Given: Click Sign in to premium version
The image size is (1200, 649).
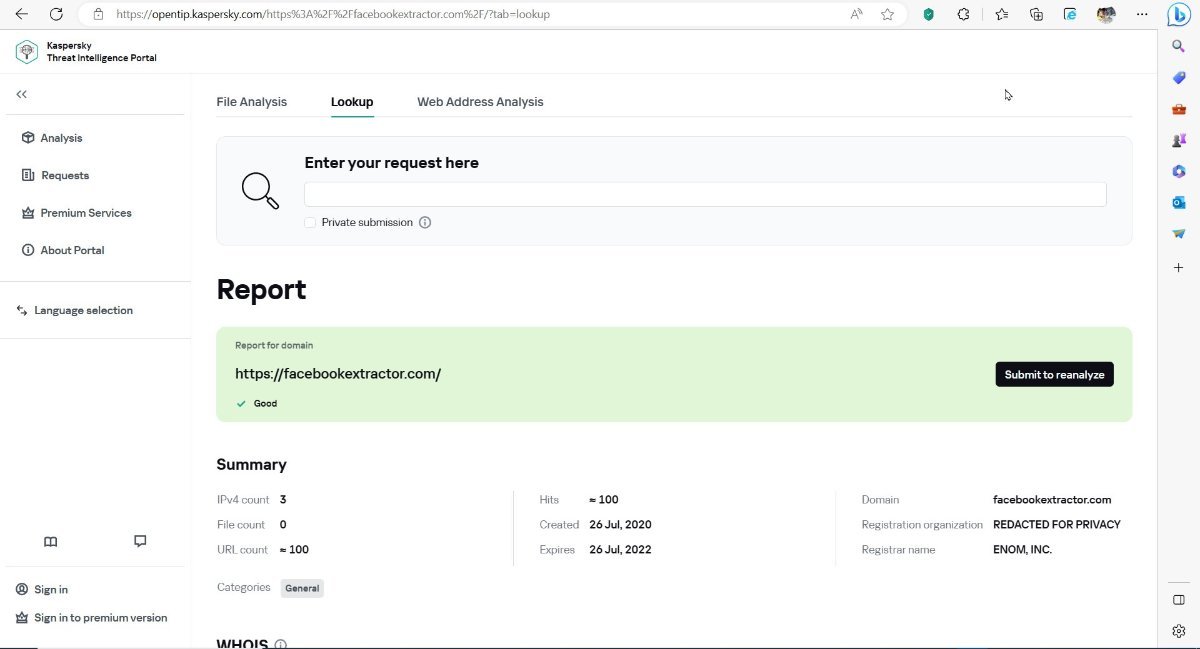Looking at the screenshot, I should [x=91, y=618].
